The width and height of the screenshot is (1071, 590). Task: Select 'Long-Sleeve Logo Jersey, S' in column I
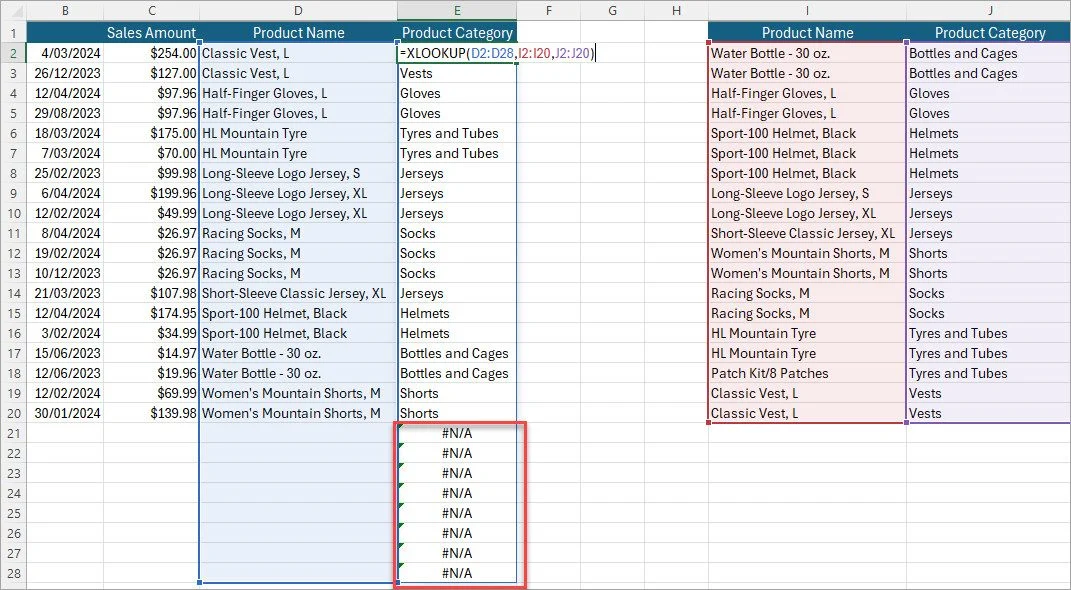click(807, 193)
